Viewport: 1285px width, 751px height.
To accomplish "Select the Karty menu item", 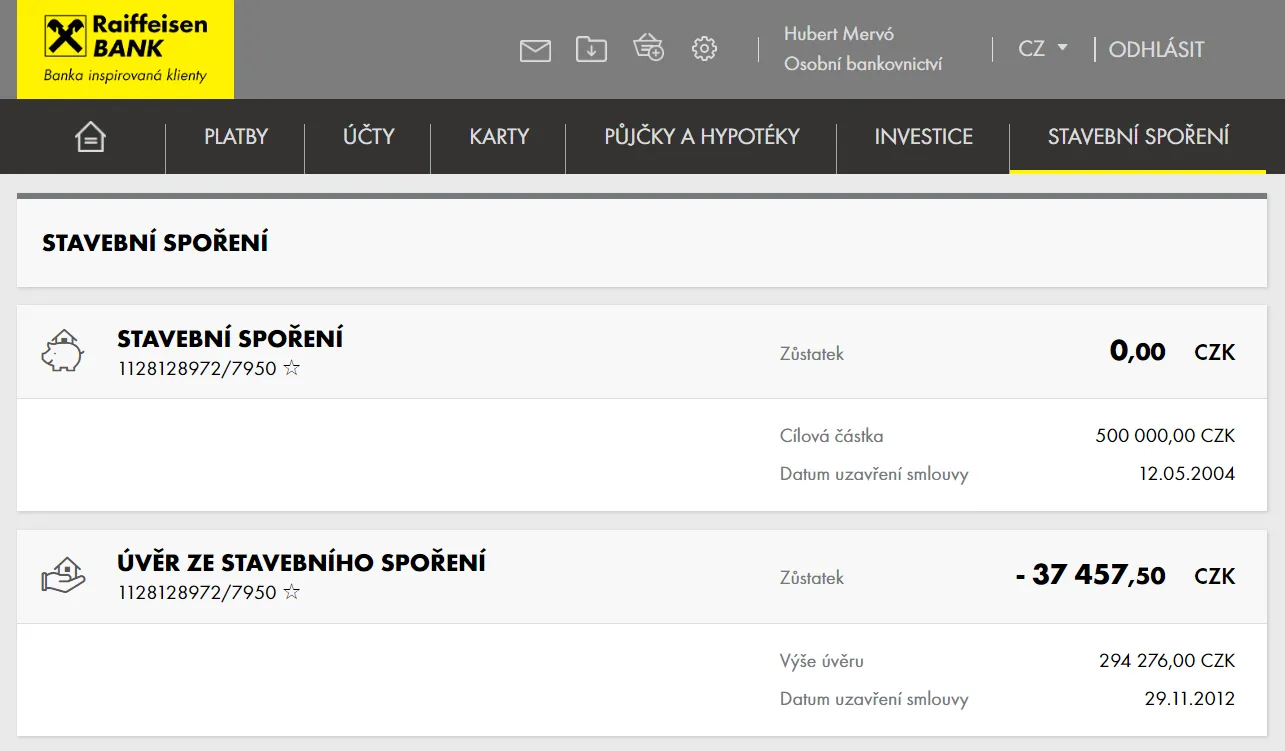I will pyautogui.click(x=499, y=137).
